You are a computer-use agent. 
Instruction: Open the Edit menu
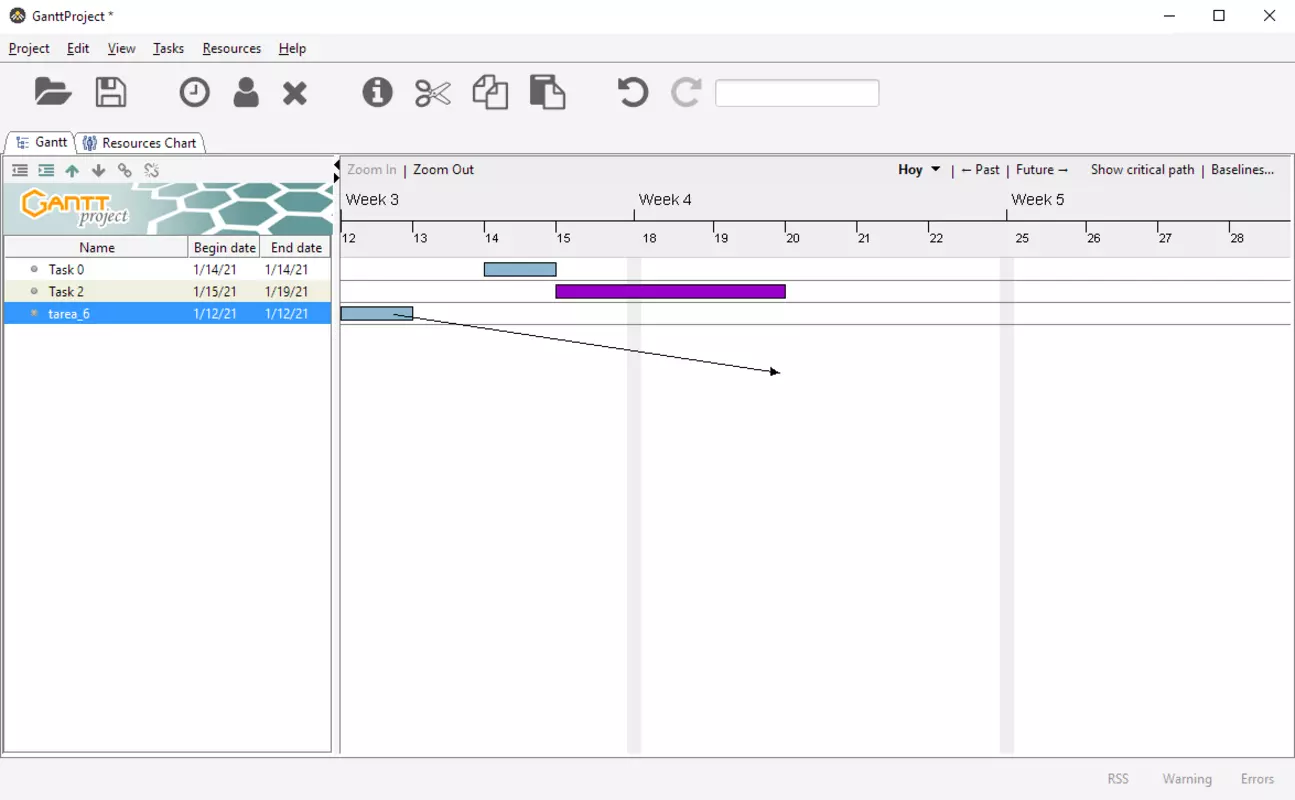tap(78, 48)
